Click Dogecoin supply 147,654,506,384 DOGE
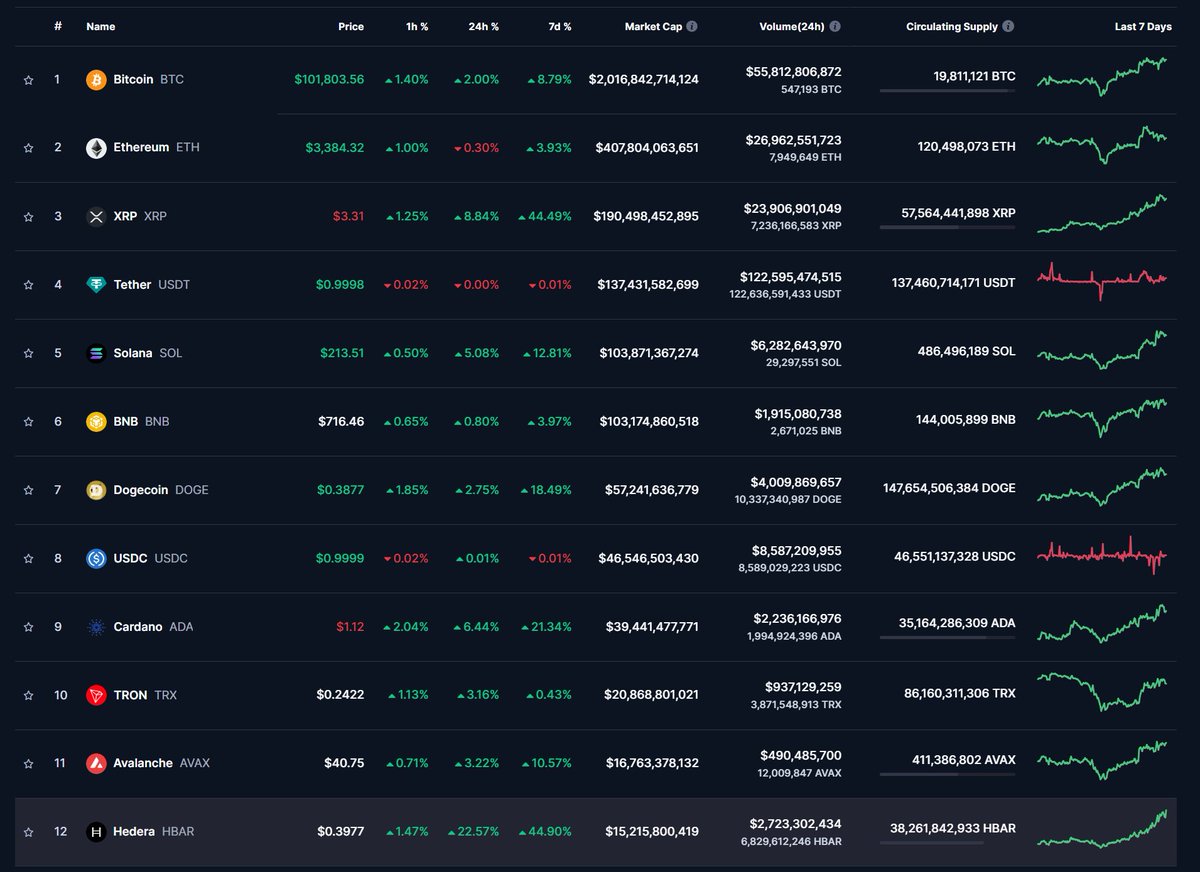 pos(949,489)
